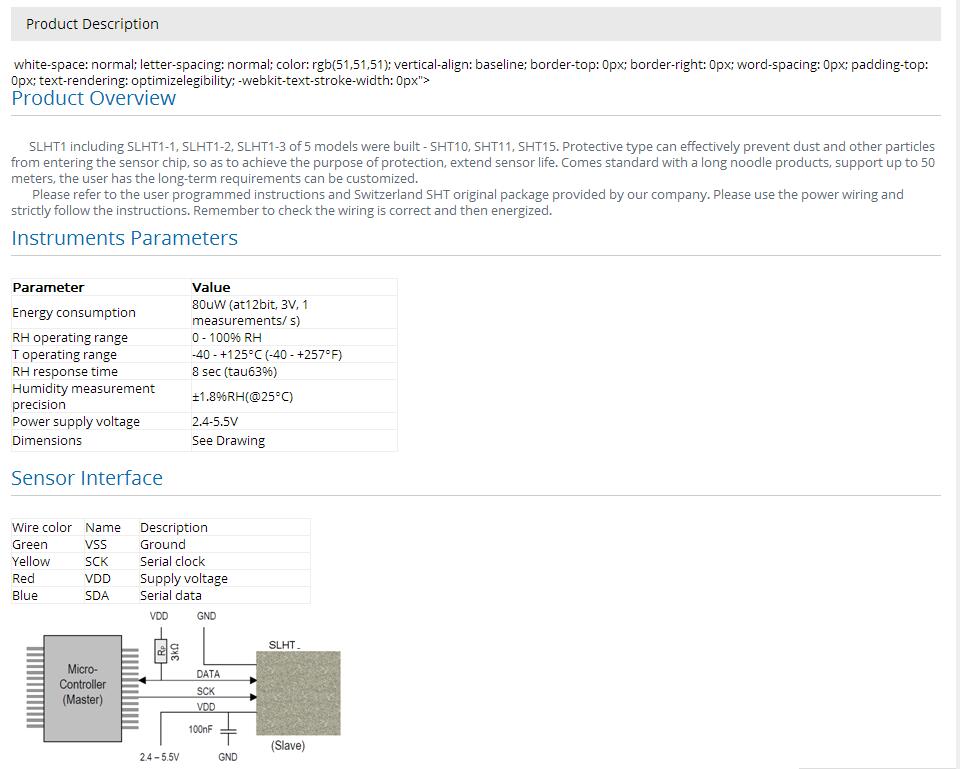Image resolution: width=960 pixels, height=769 pixels.
Task: Click the -40 - +125°C value cell
Action: click(x=294, y=354)
